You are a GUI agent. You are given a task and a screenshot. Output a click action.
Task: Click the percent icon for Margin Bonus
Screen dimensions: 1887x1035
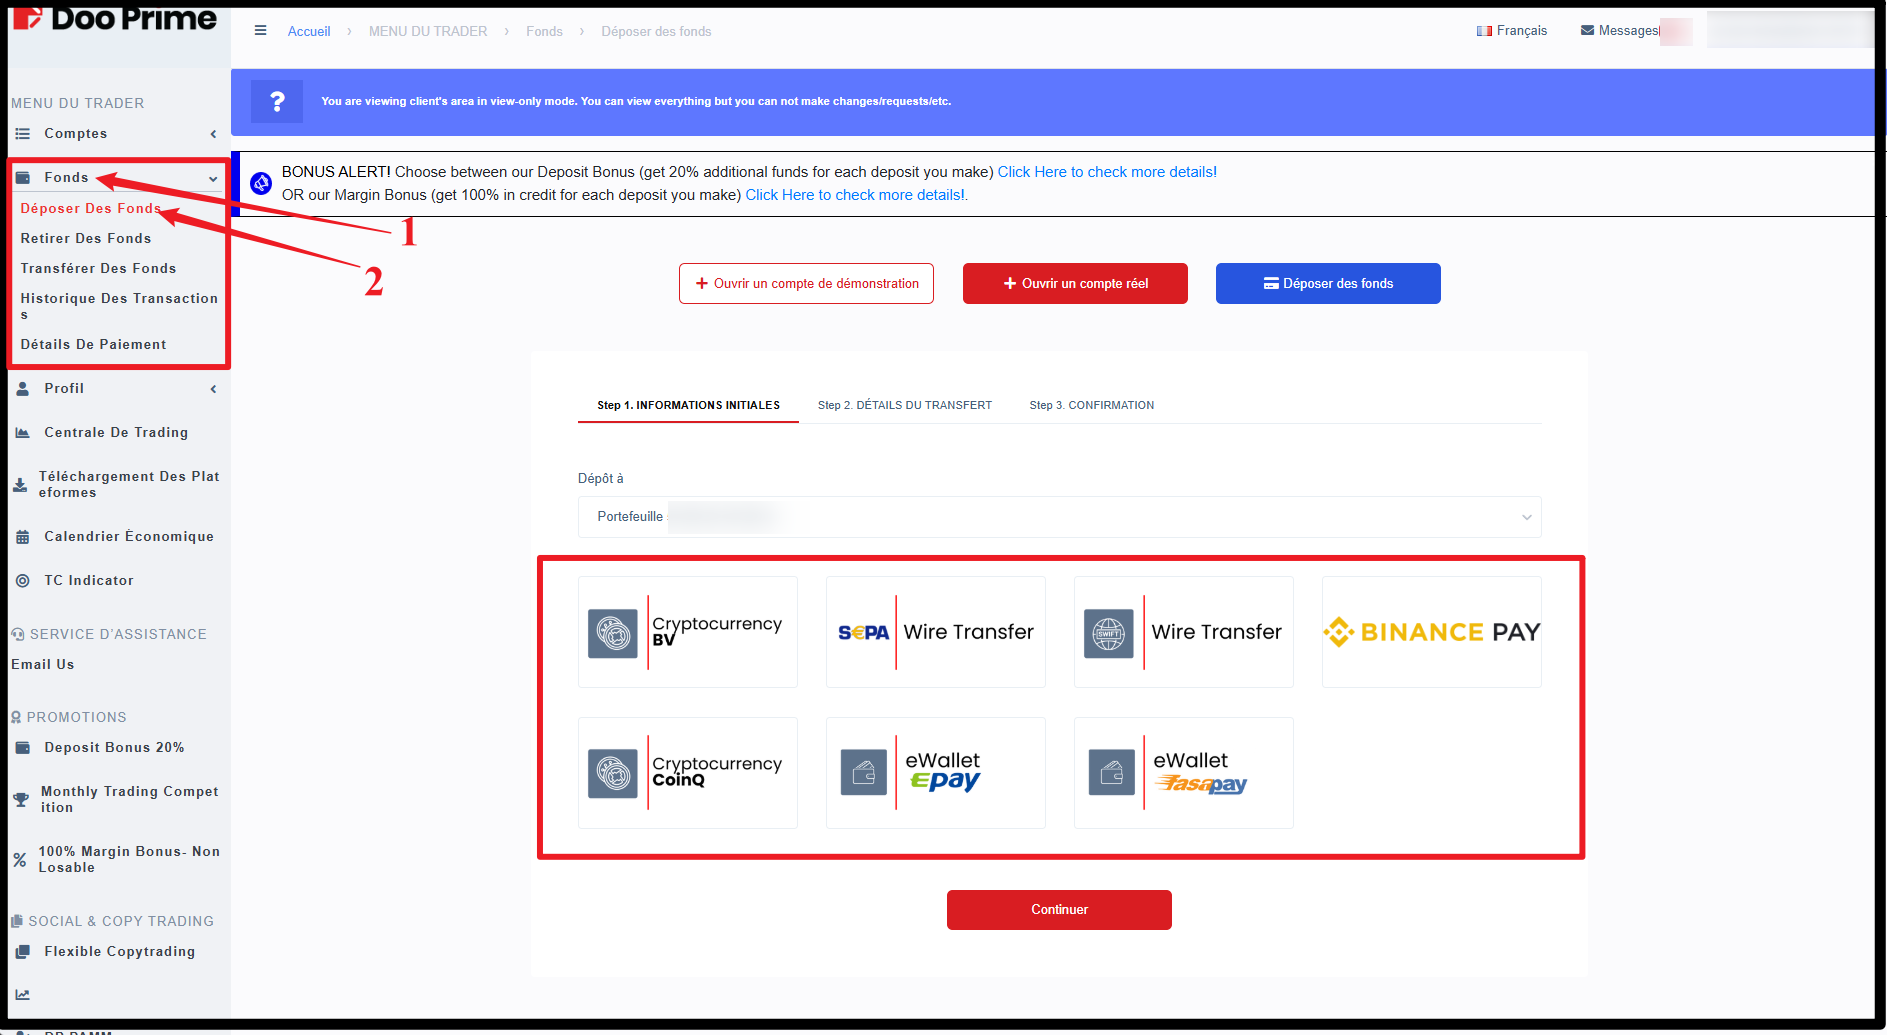tap(19, 860)
